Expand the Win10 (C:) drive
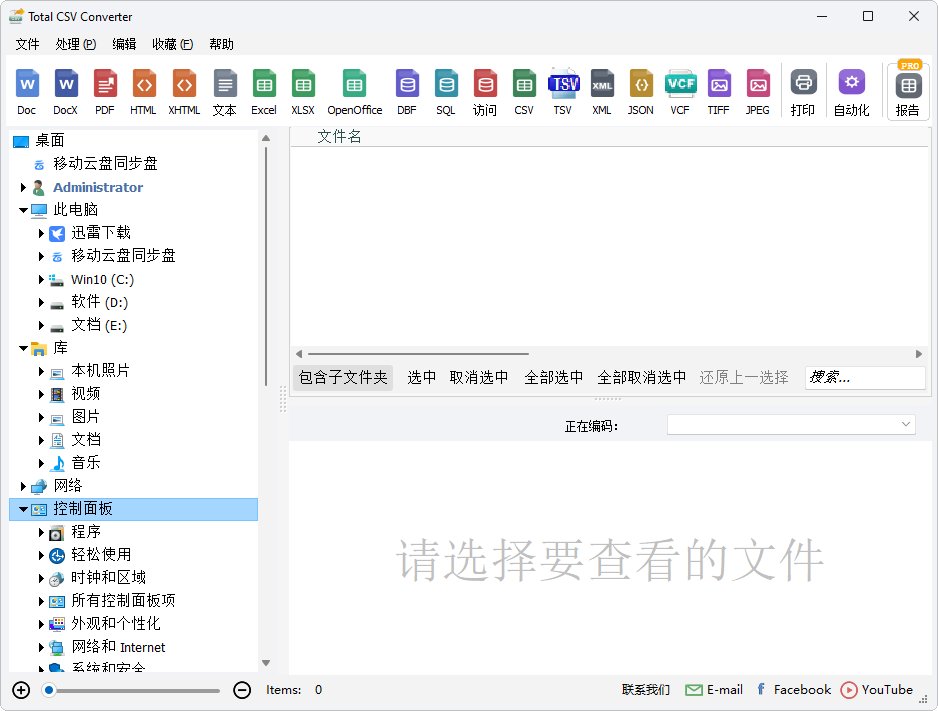Viewport: 938px width, 711px height. pyautogui.click(x=41, y=279)
